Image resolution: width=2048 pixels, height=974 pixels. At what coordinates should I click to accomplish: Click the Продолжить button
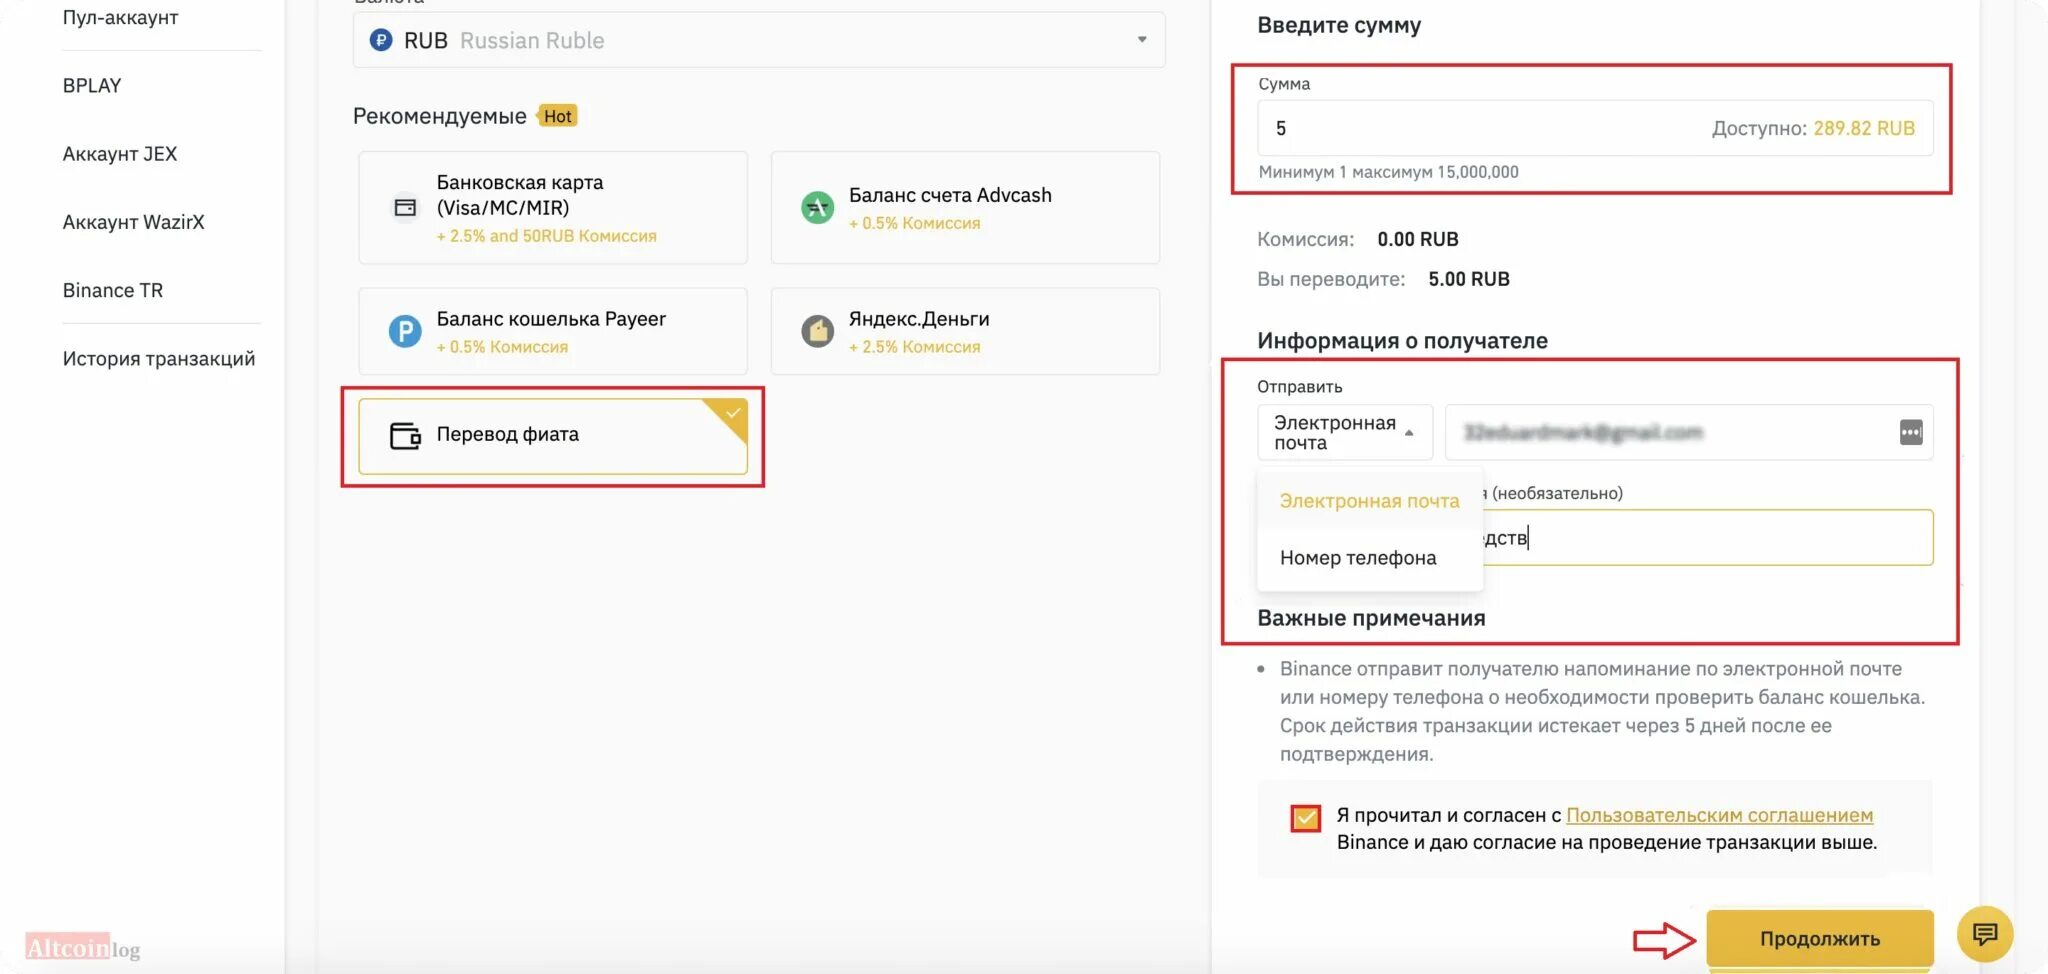pyautogui.click(x=1819, y=938)
